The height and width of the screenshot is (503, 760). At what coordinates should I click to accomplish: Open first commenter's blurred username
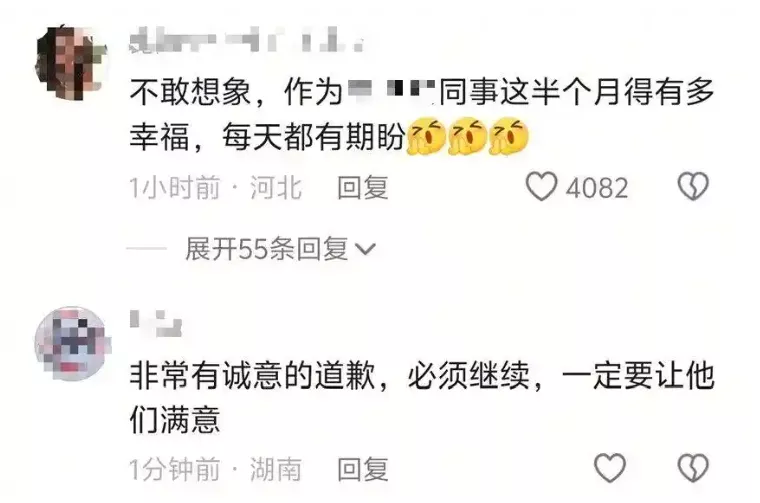coord(246,41)
